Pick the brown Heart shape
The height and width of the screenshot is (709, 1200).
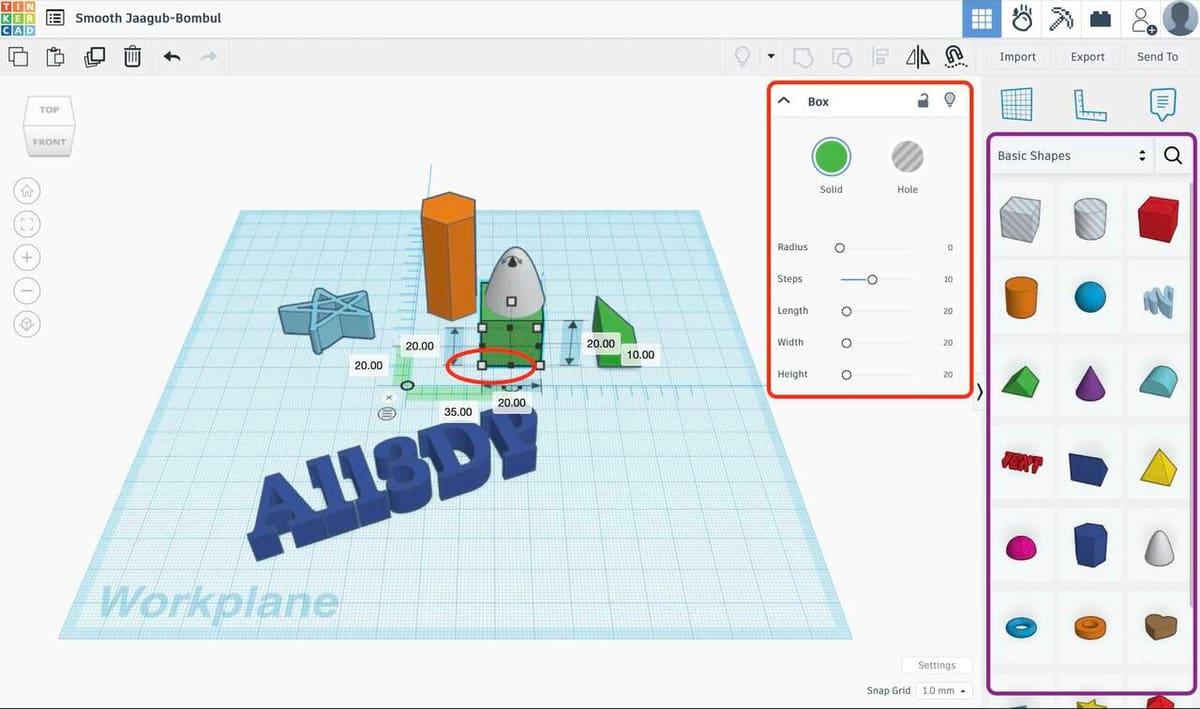pyautogui.click(x=1160, y=627)
